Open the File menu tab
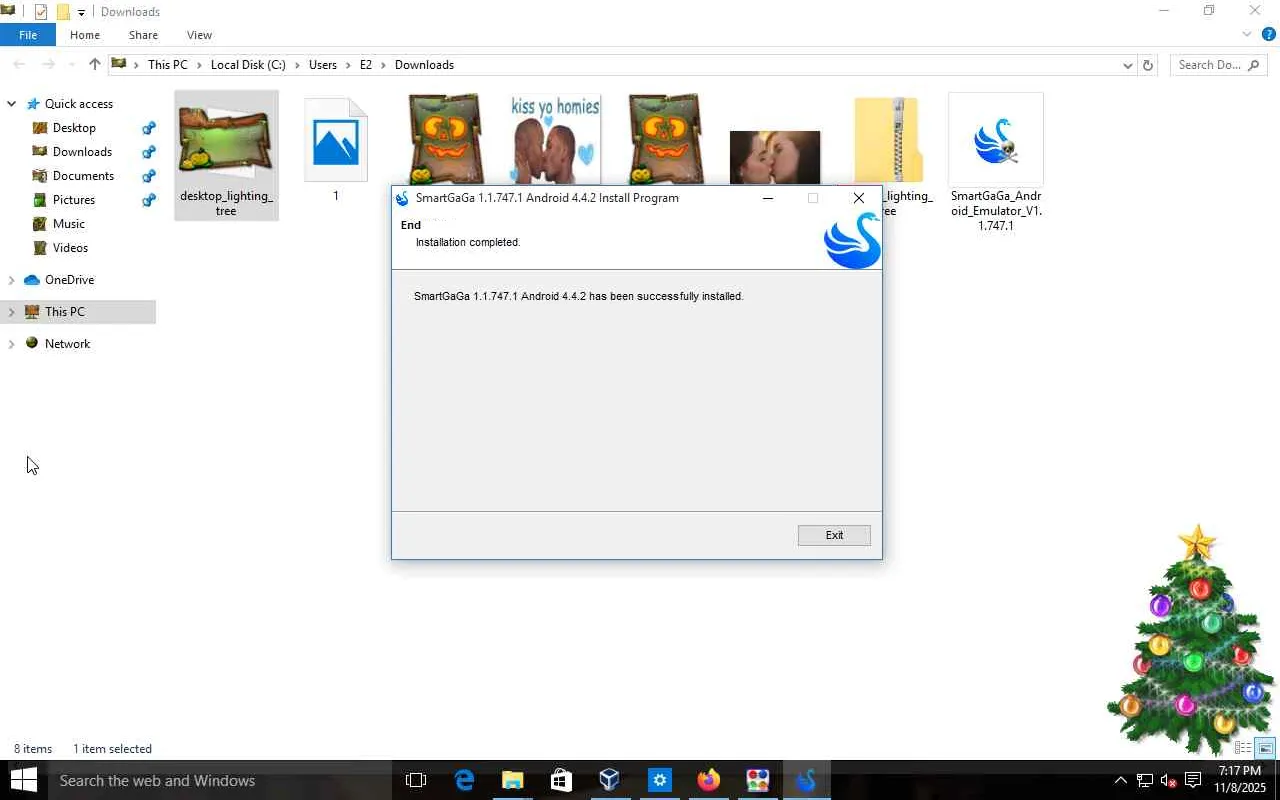This screenshot has width=1280, height=800. 28,35
